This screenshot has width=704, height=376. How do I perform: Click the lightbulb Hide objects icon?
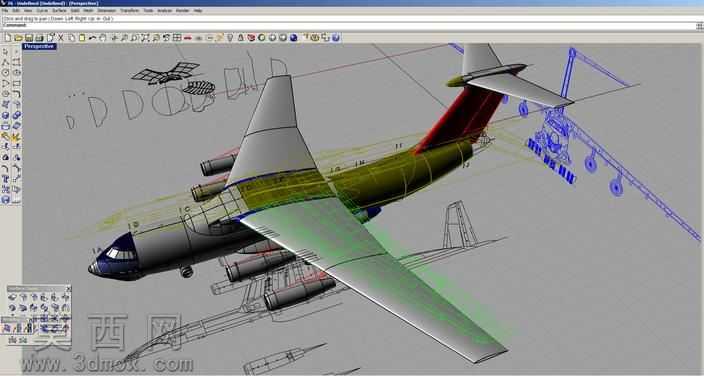(x=229, y=38)
